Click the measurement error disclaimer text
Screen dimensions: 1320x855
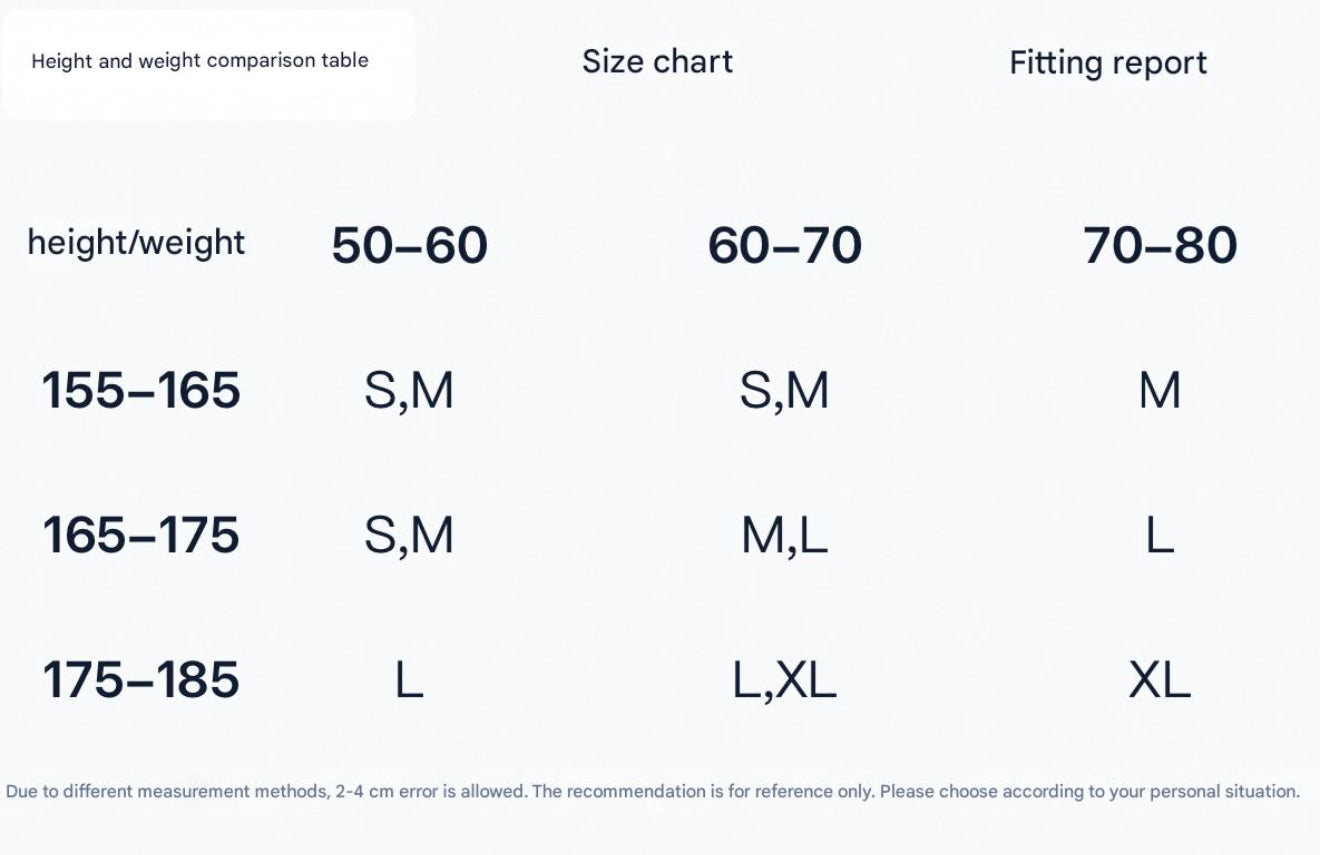pos(652,791)
